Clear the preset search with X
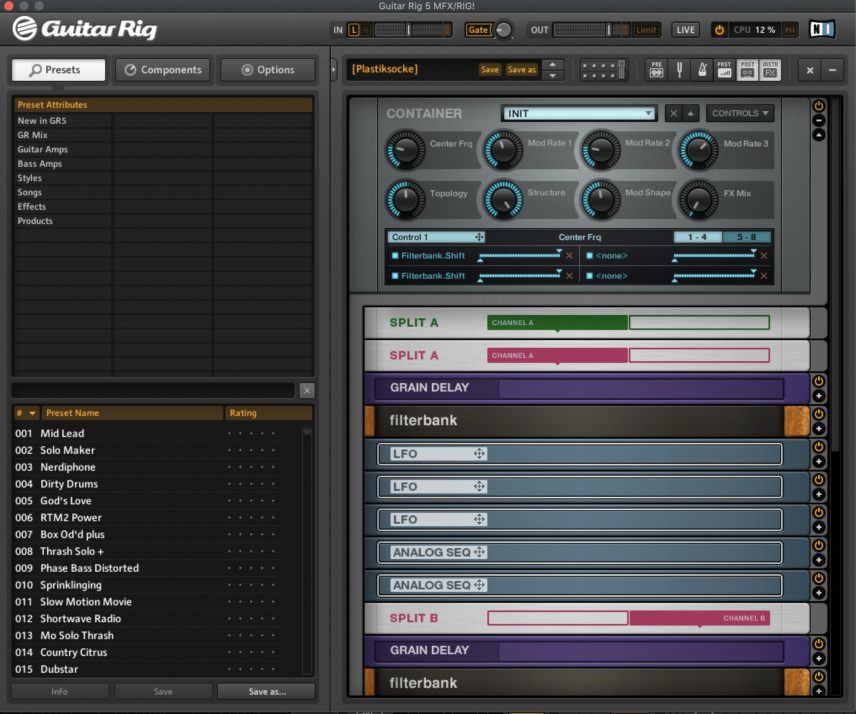 tap(307, 390)
